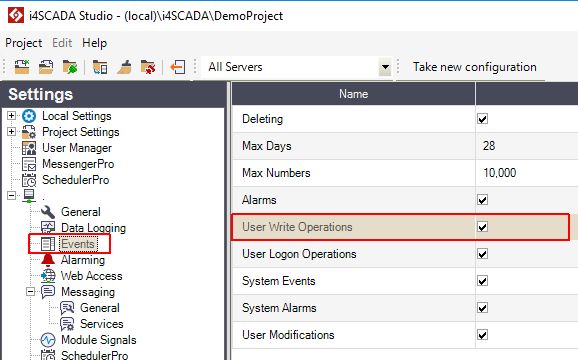The image size is (578, 360).
Task: Click the toolbar folder with device icon
Action: (x=100, y=67)
